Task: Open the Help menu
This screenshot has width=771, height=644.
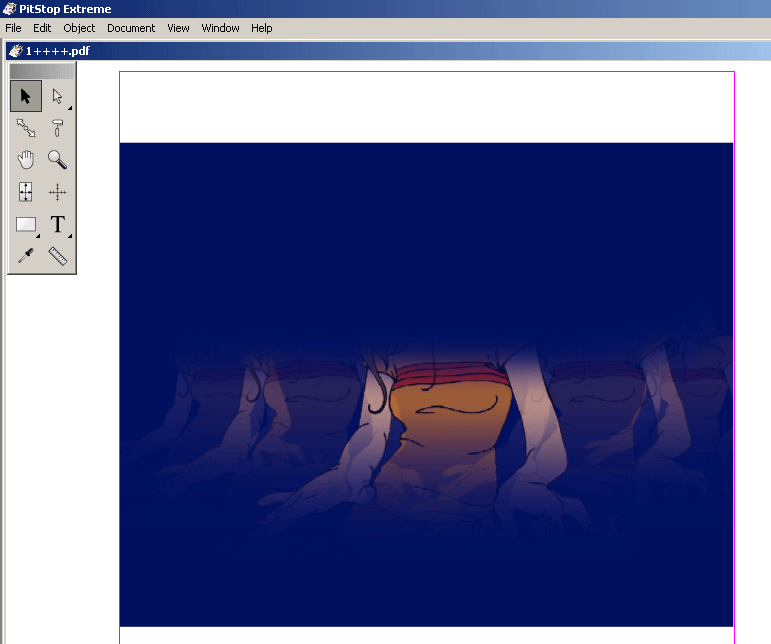Action: [x=262, y=28]
